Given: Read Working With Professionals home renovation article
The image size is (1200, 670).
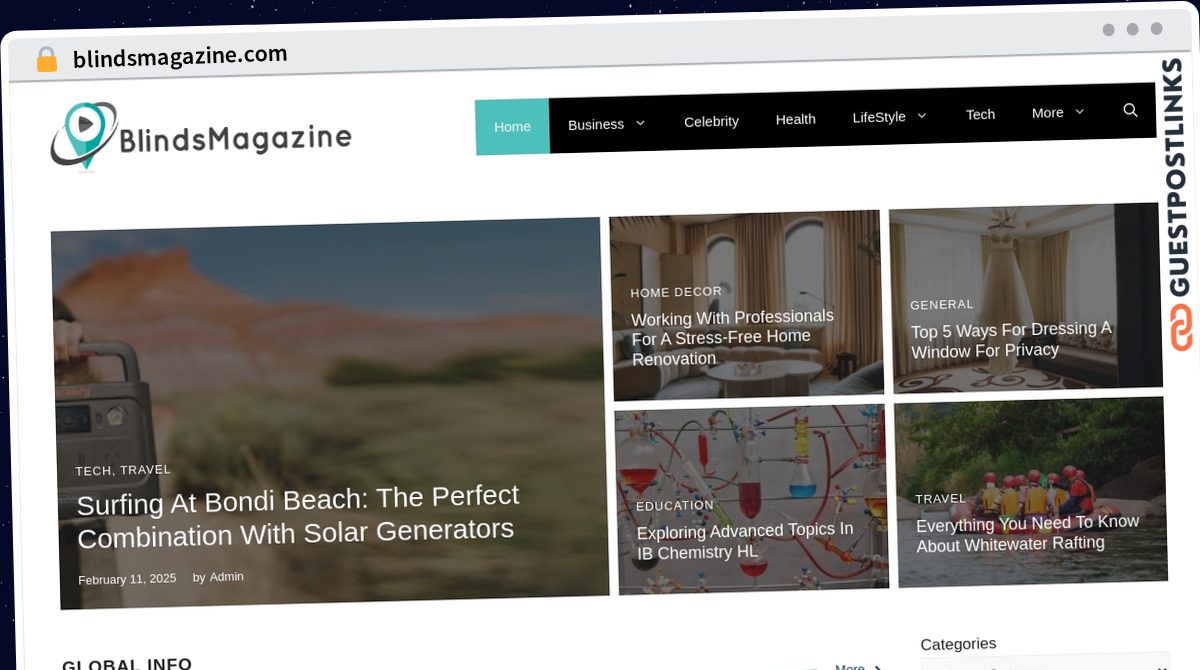Looking at the screenshot, I should click(732, 338).
